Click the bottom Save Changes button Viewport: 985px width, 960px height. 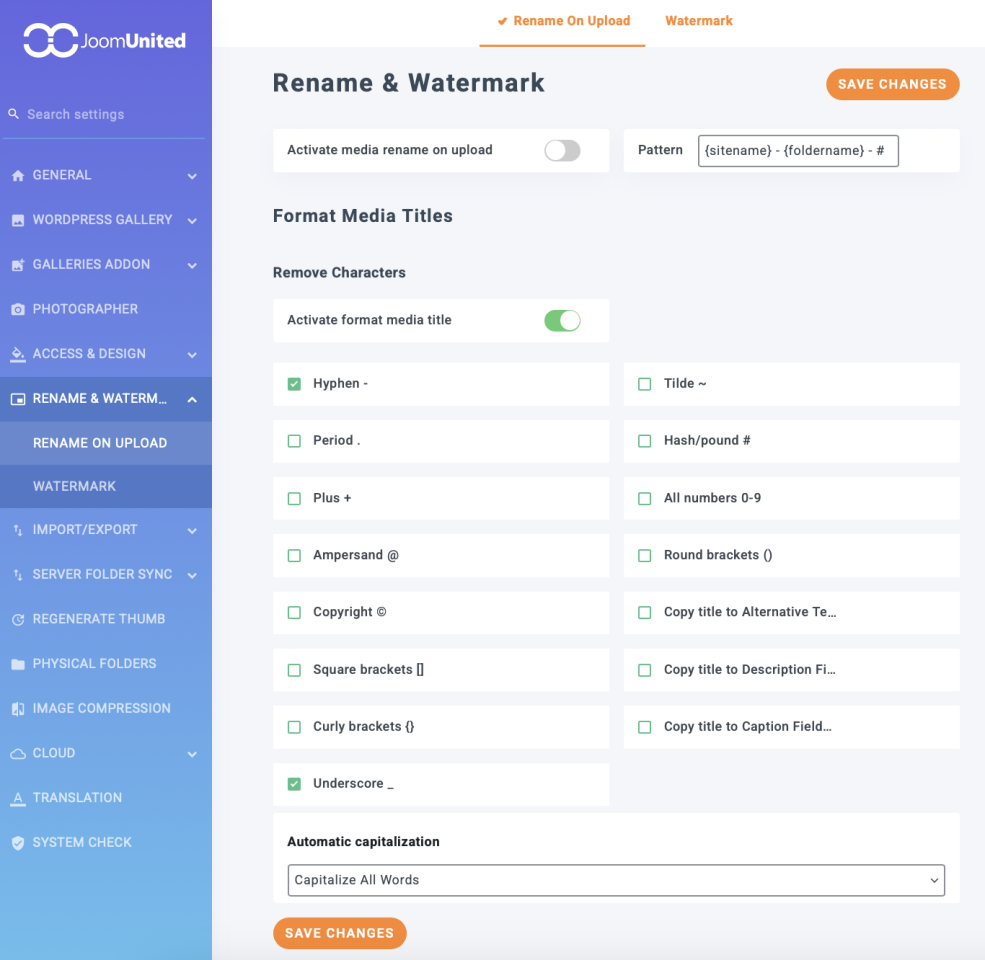(x=339, y=933)
